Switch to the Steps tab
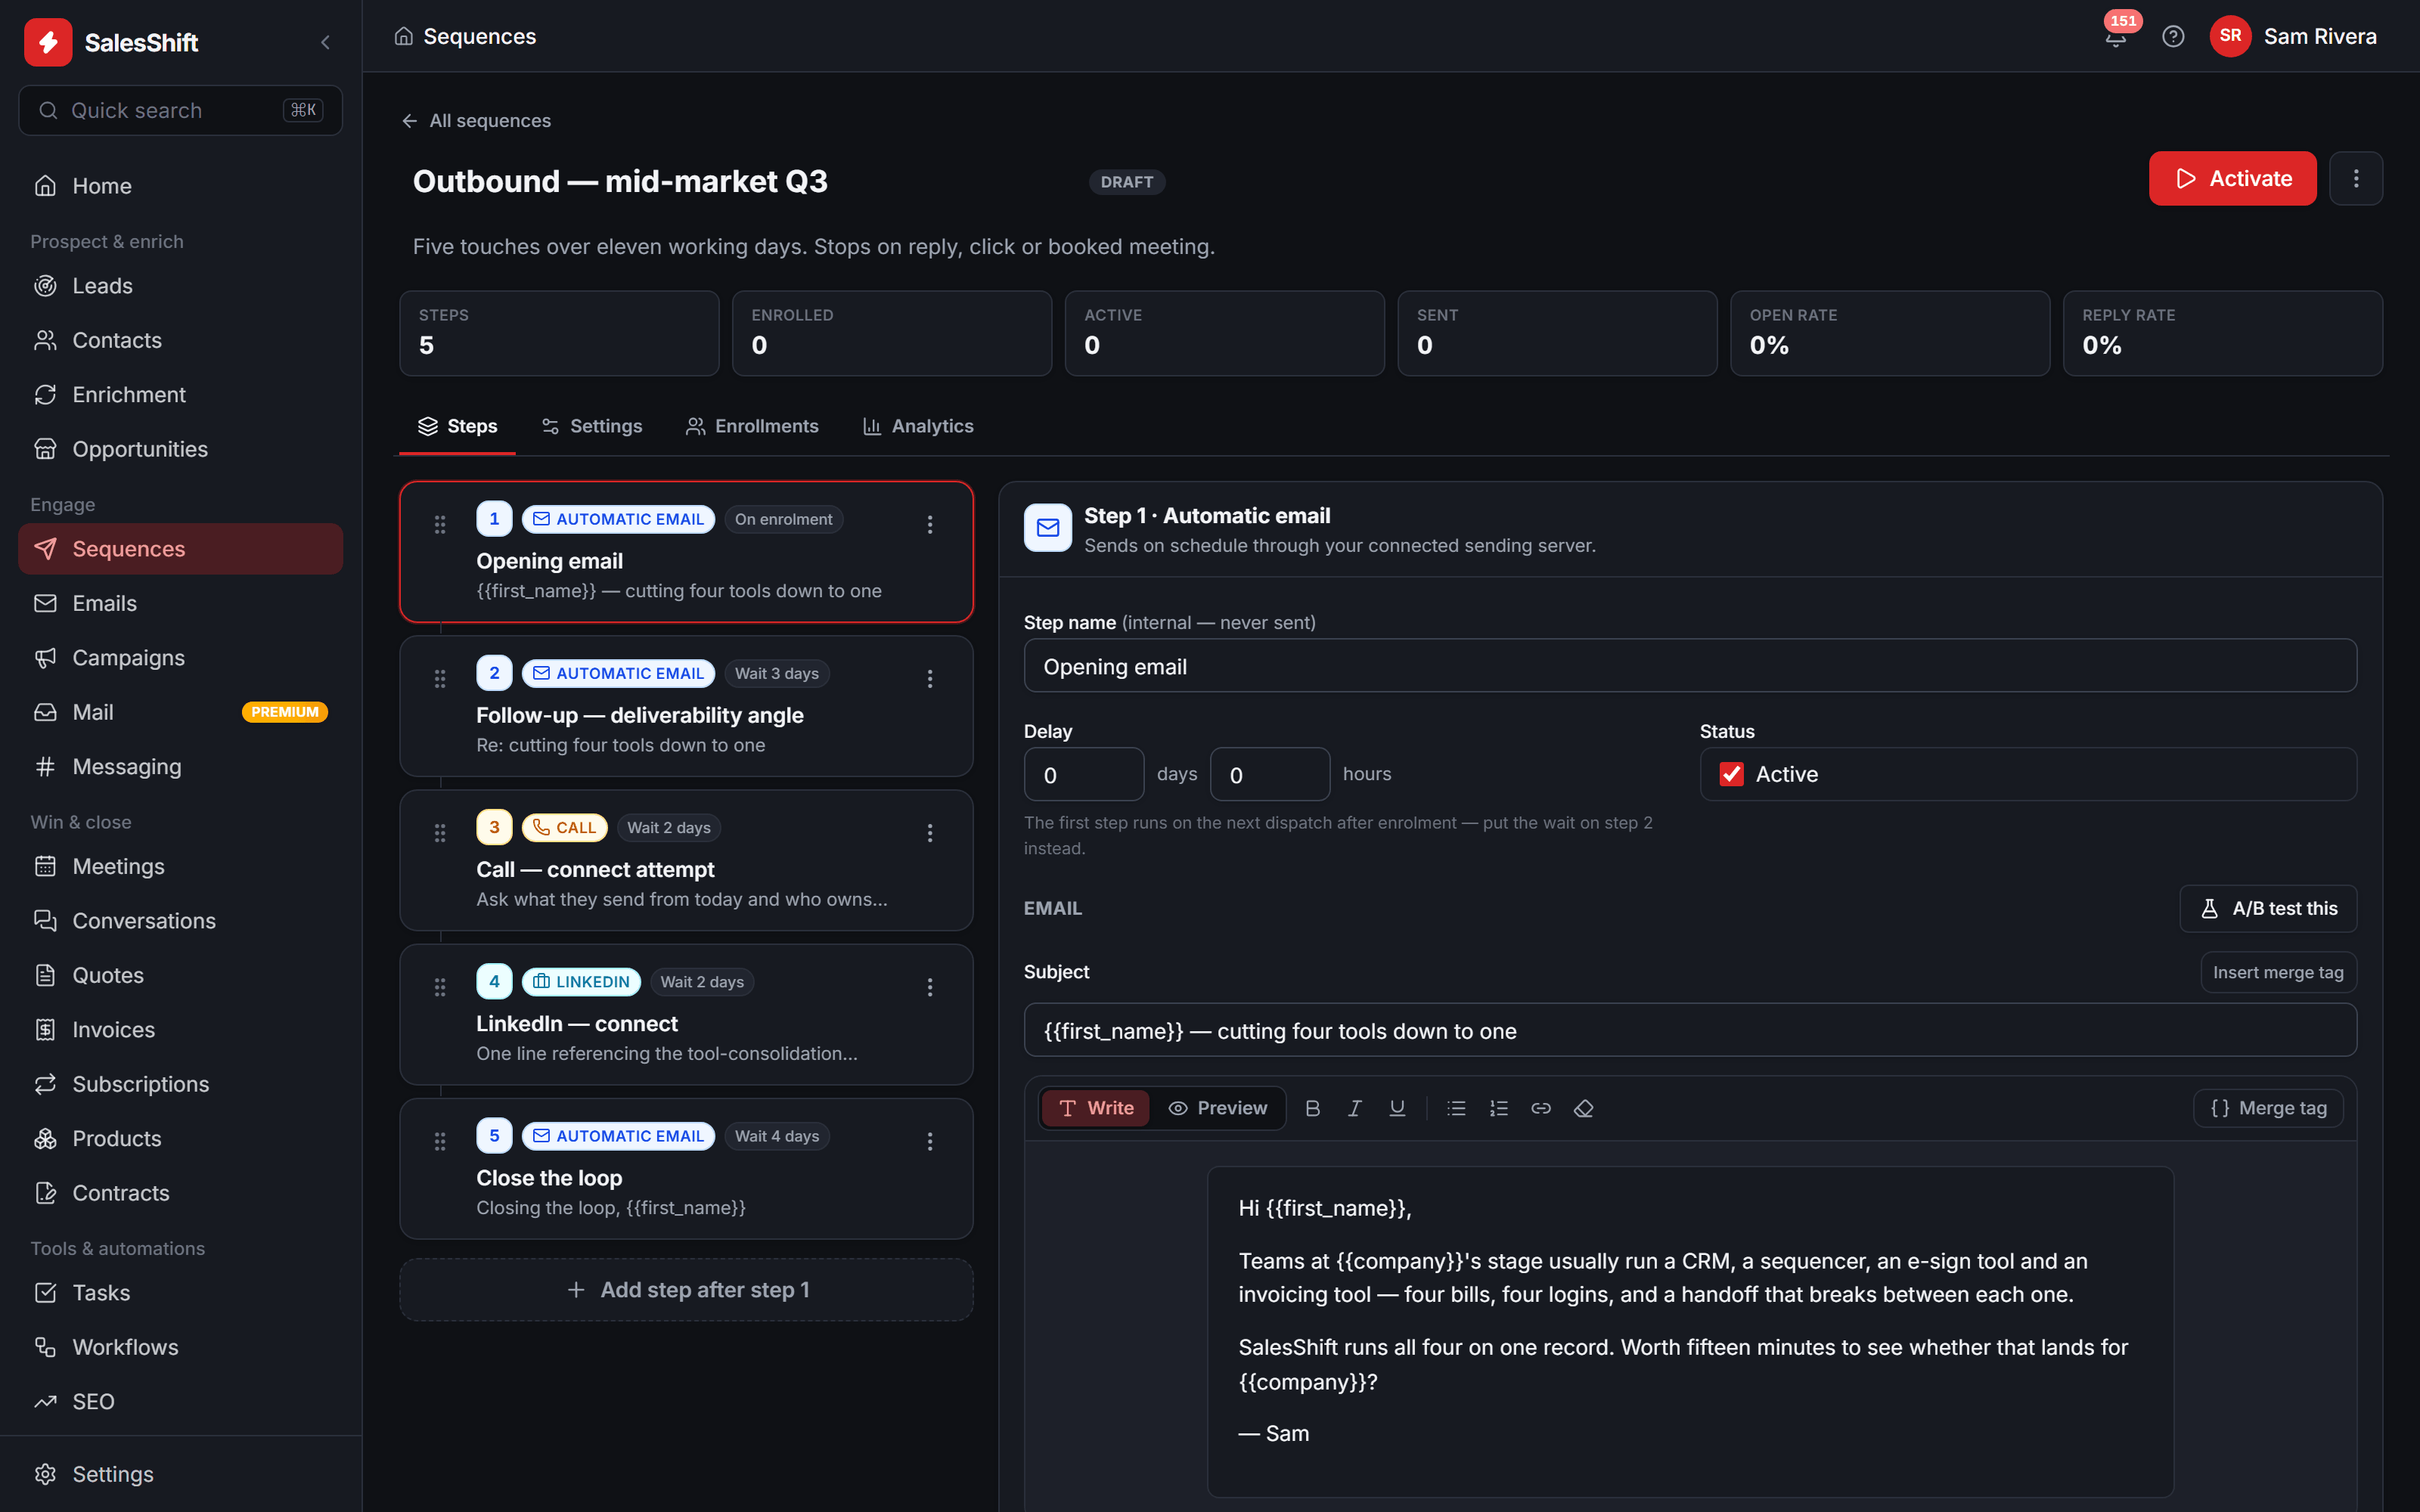 click(x=457, y=426)
